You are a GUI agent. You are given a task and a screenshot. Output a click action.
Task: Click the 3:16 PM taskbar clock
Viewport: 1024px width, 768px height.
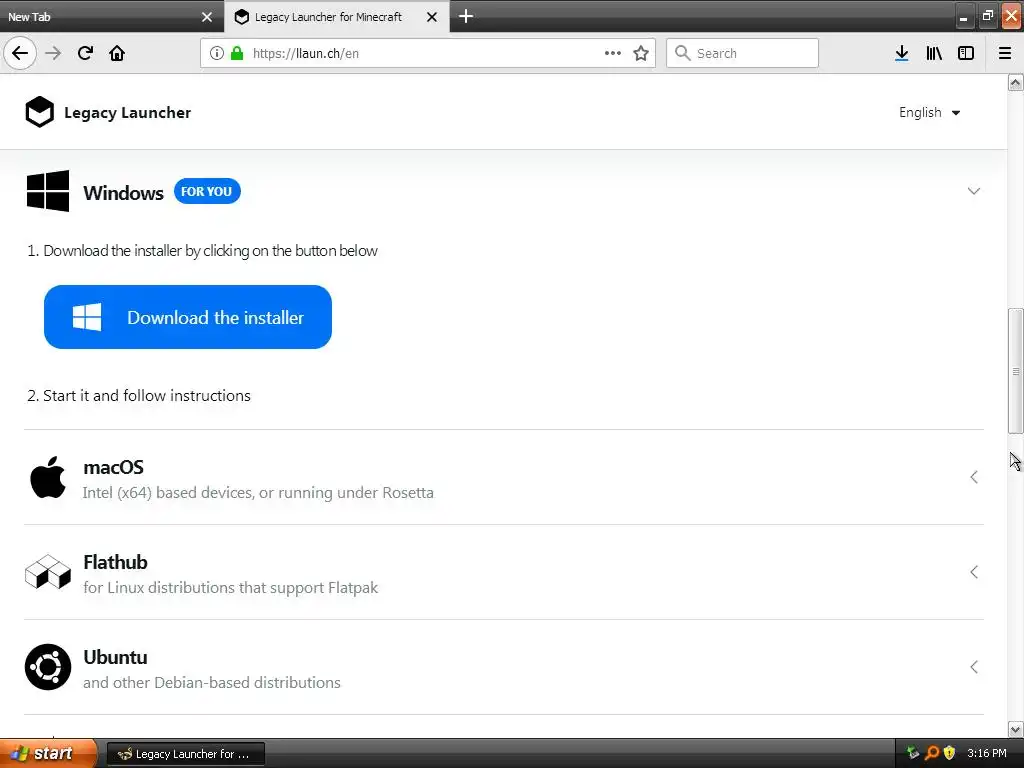[987, 753]
